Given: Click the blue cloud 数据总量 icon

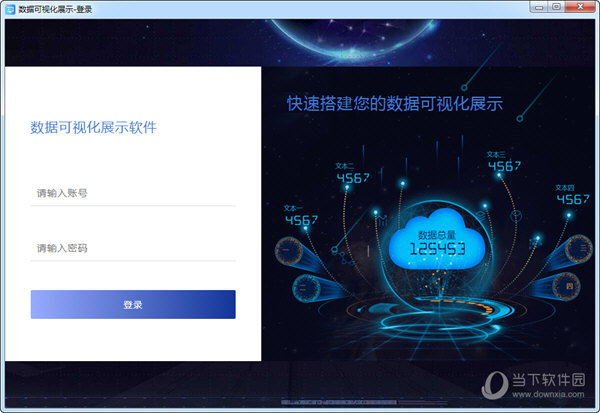Looking at the screenshot, I should (437, 240).
